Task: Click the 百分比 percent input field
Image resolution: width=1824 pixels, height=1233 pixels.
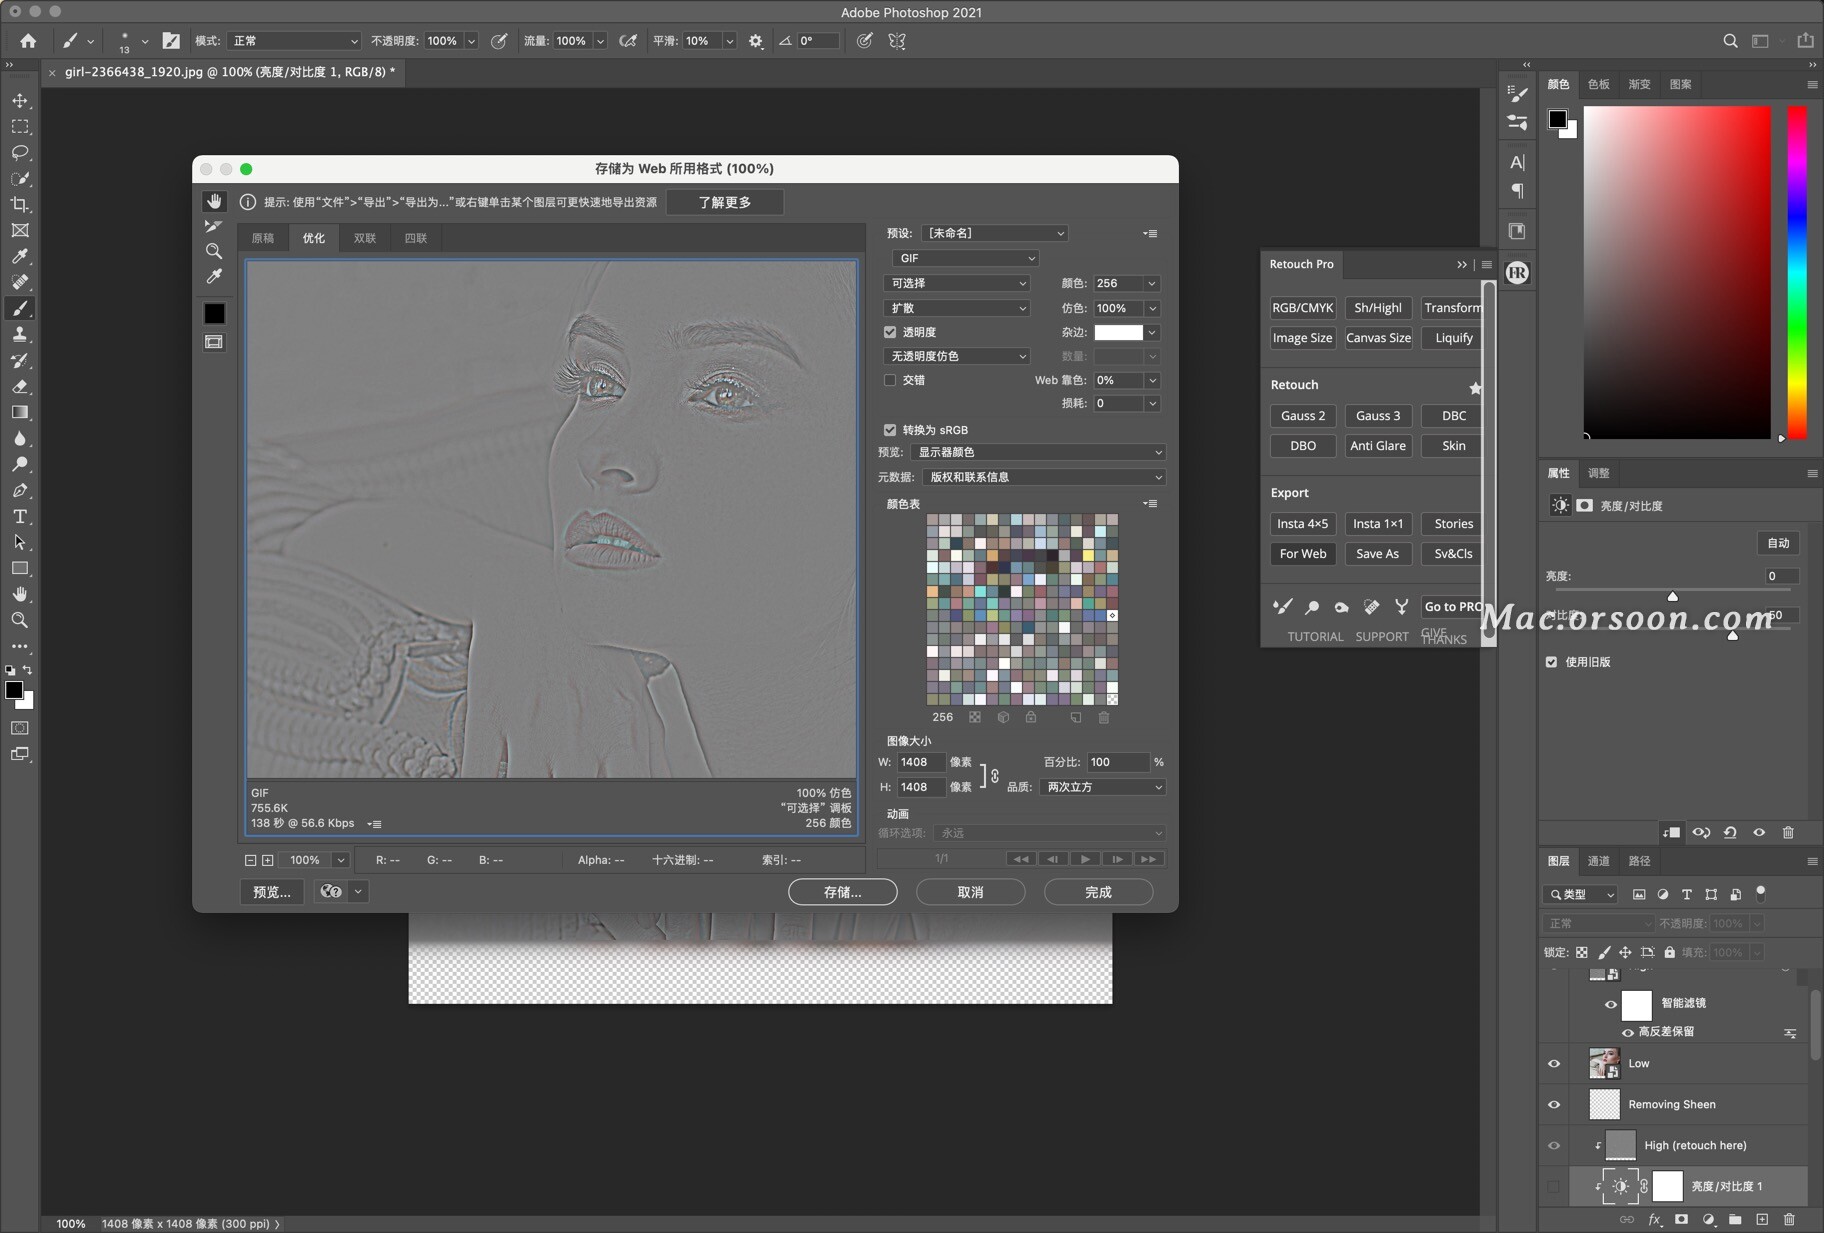Action: 1119,762
